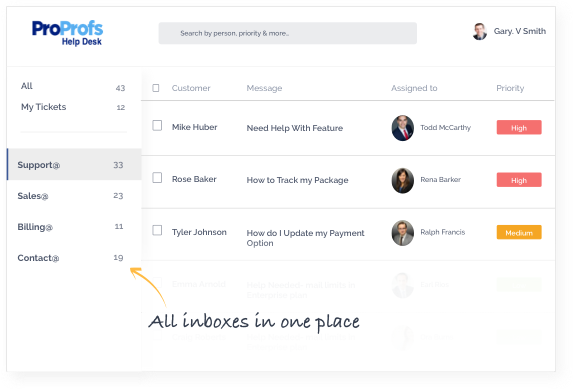Screen dimensions: 573x390
Task: Click the Assigned to column header
Action: coord(414,88)
